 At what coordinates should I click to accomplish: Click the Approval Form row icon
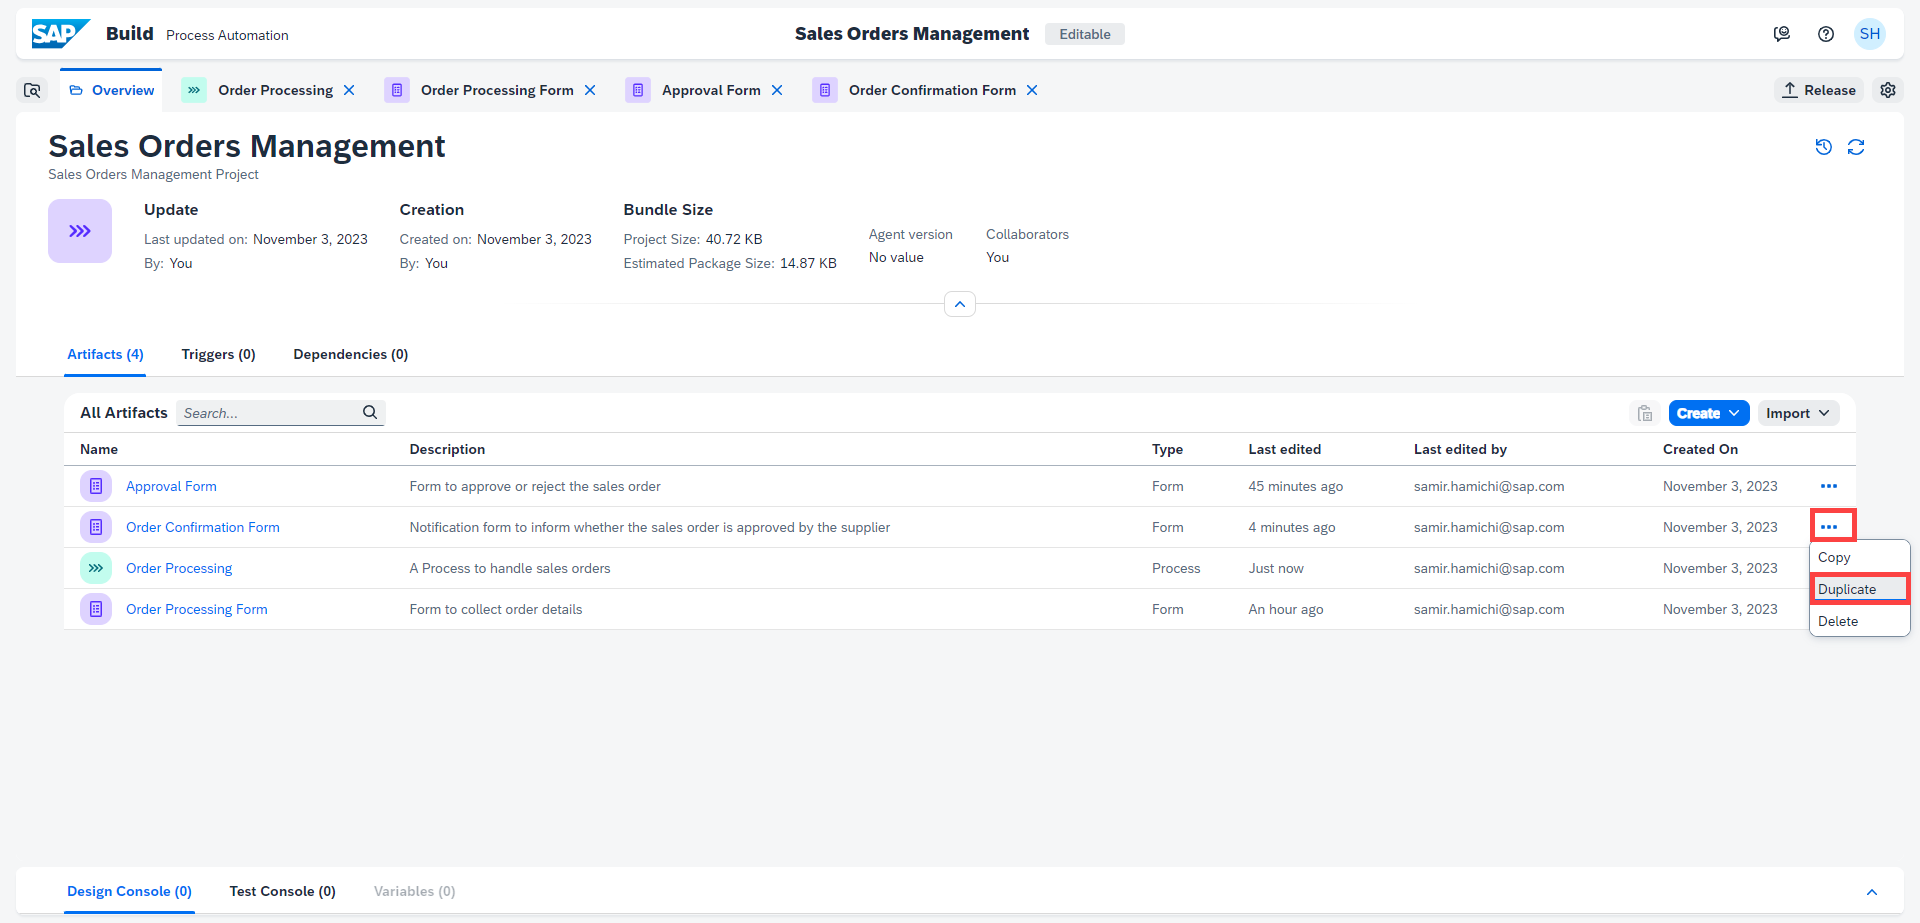[x=96, y=486]
